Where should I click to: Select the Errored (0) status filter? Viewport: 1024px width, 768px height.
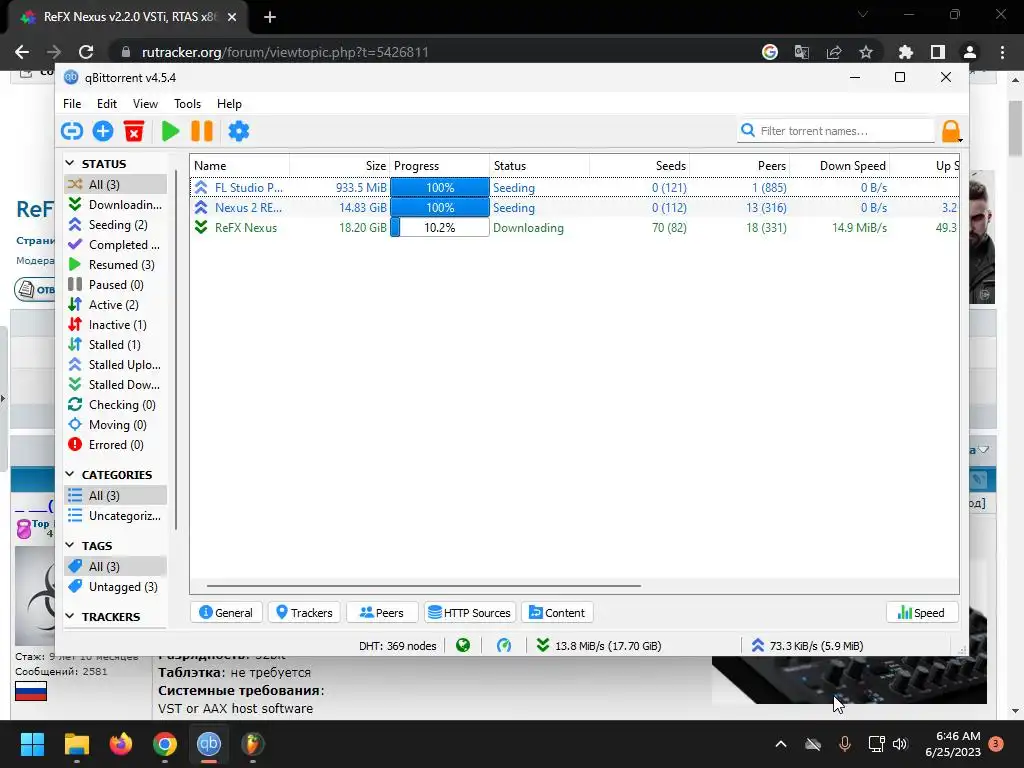[116, 445]
